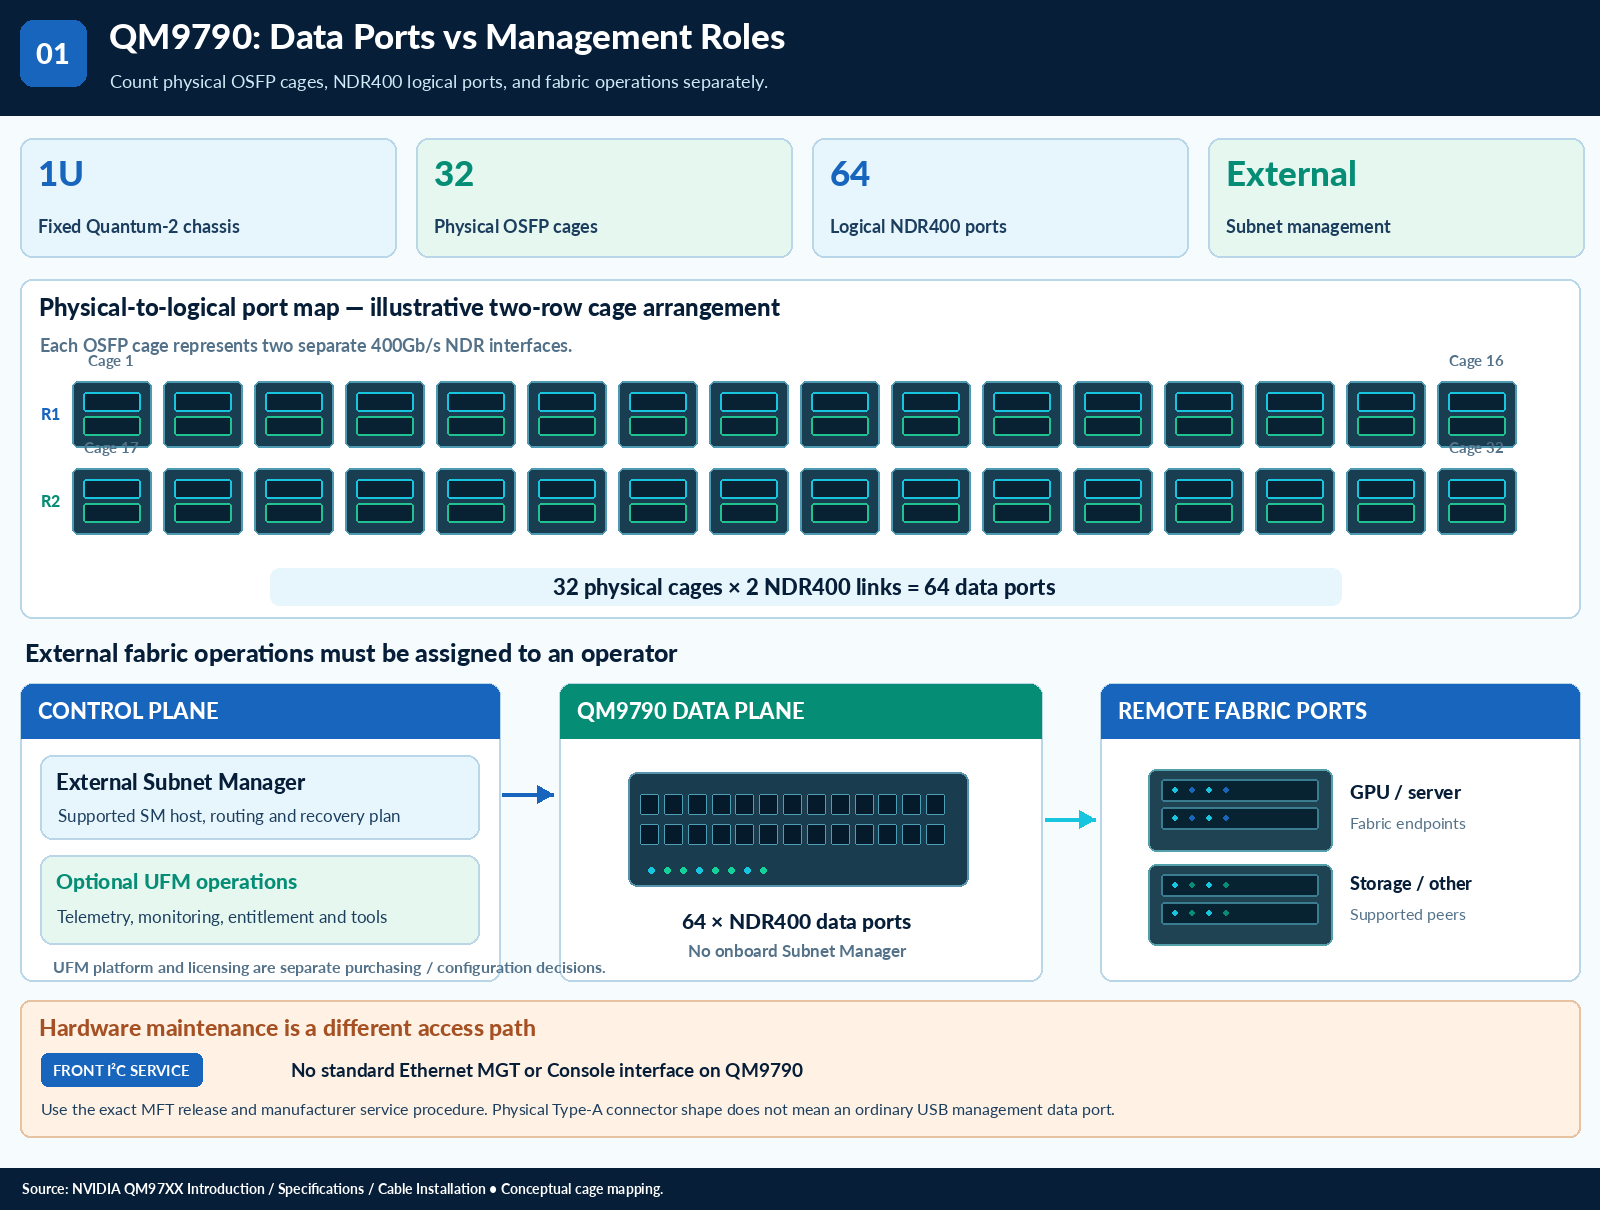The width and height of the screenshot is (1600, 1210).
Task: Click the FRONT I²C SERVICE badge
Action: click(x=122, y=1070)
